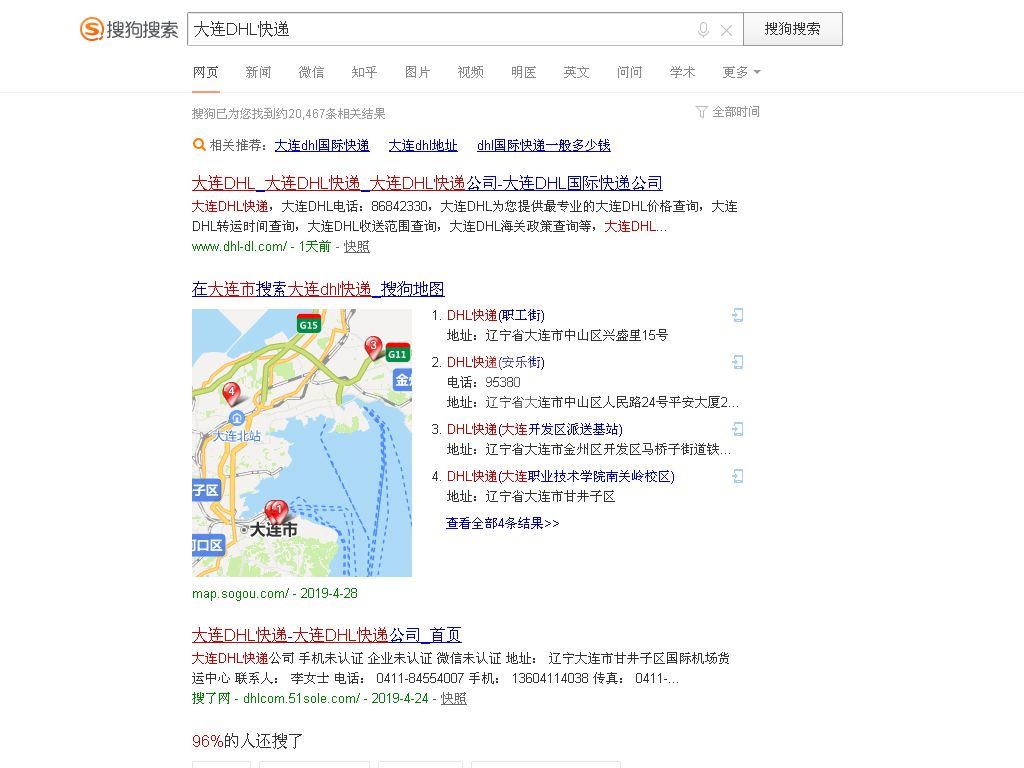Screen dimensions: 1024x768
Task: Open DHL快递(大连开发区派送基站) listing
Action: pyautogui.click(x=535, y=430)
